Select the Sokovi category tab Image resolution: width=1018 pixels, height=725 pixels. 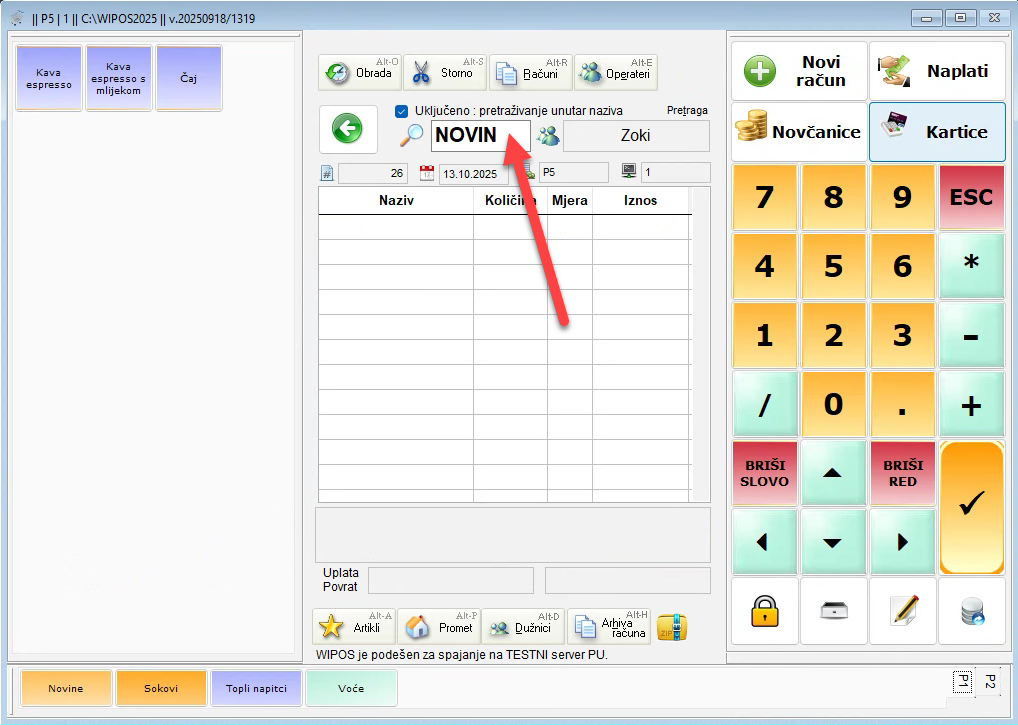tap(161, 688)
